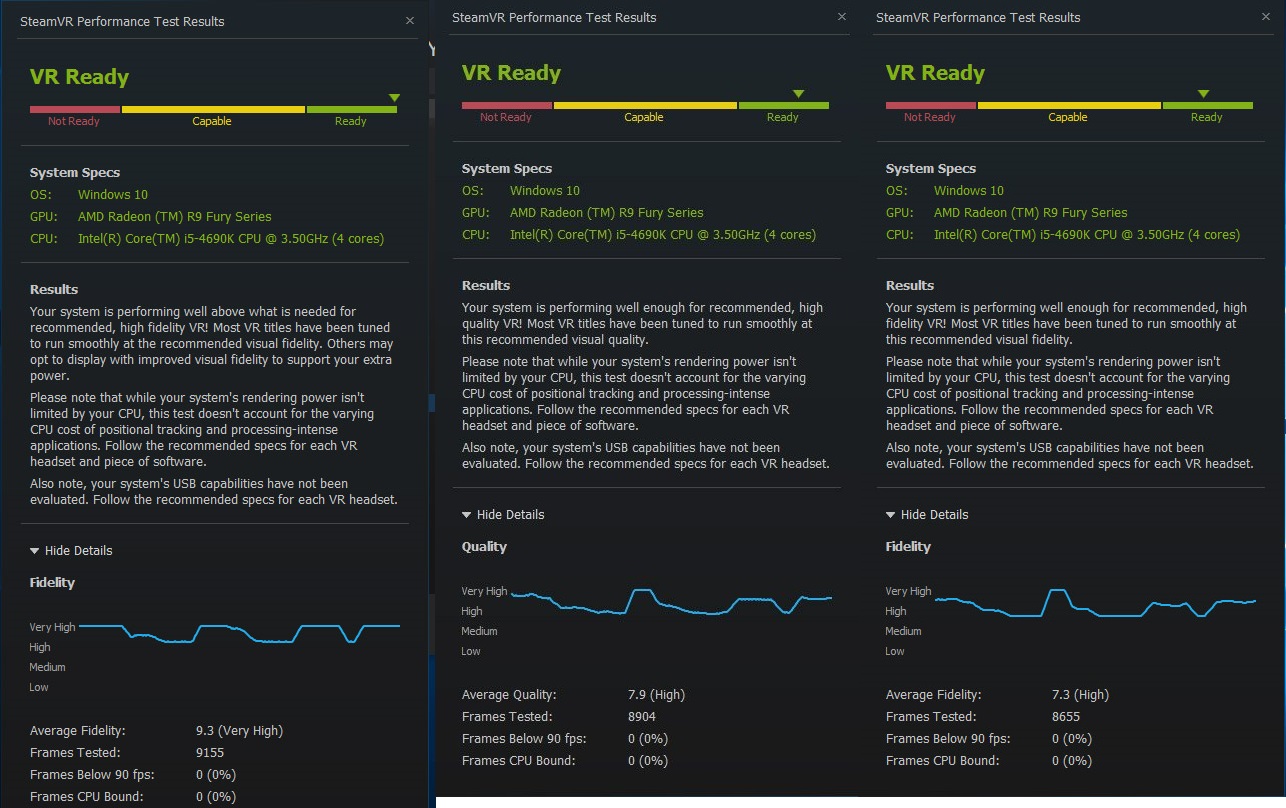Click the GPU name in the left window
Viewport: 1286px width, 808px height.
(x=175, y=217)
